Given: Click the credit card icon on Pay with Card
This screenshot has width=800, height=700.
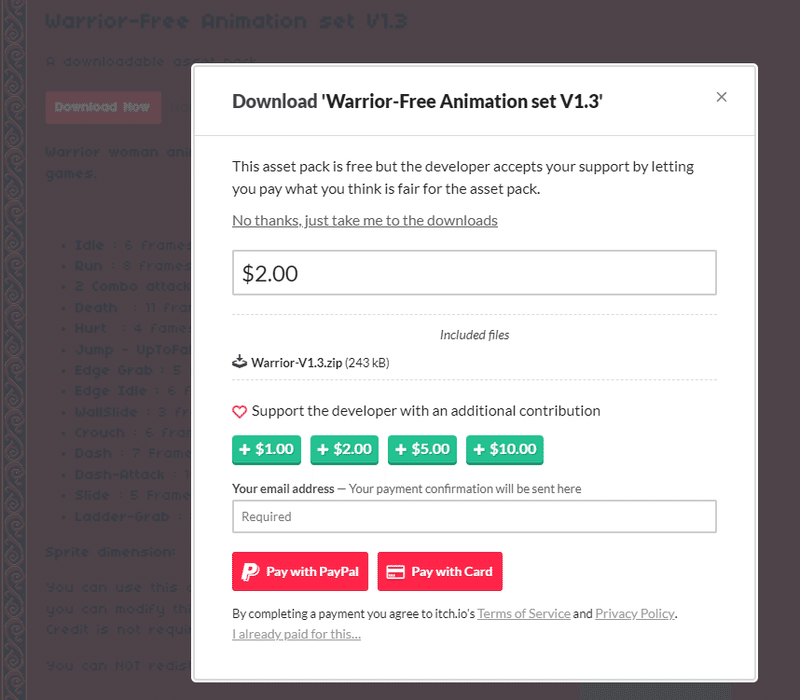Looking at the screenshot, I should [x=397, y=571].
